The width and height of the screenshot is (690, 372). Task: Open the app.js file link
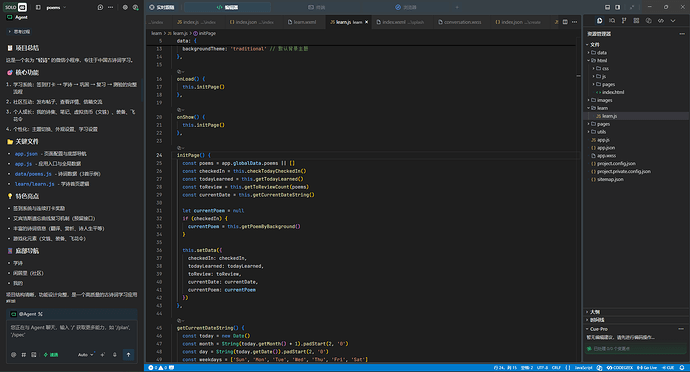(23, 164)
